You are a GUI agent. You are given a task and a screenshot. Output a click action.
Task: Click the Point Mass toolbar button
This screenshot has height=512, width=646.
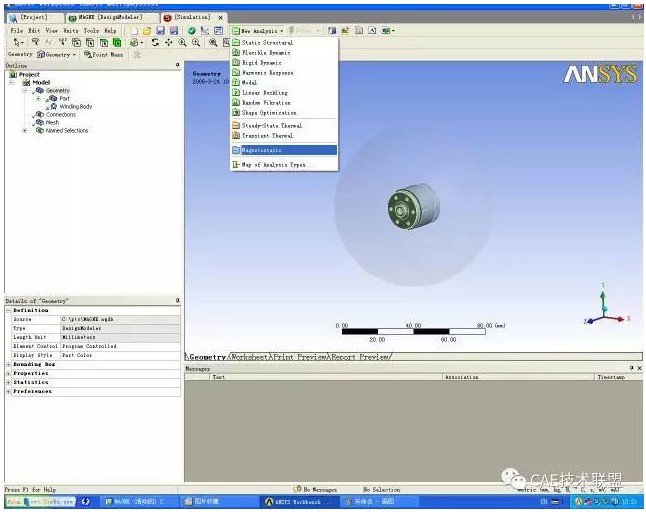[103, 54]
